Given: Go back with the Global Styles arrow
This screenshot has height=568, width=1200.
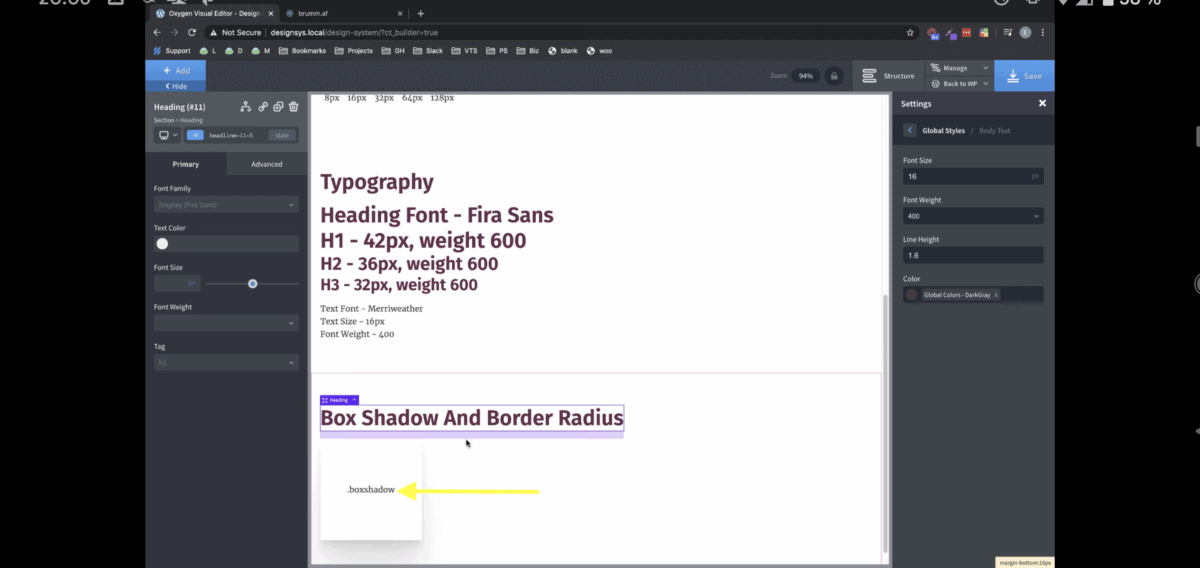Looking at the screenshot, I should coord(909,131).
